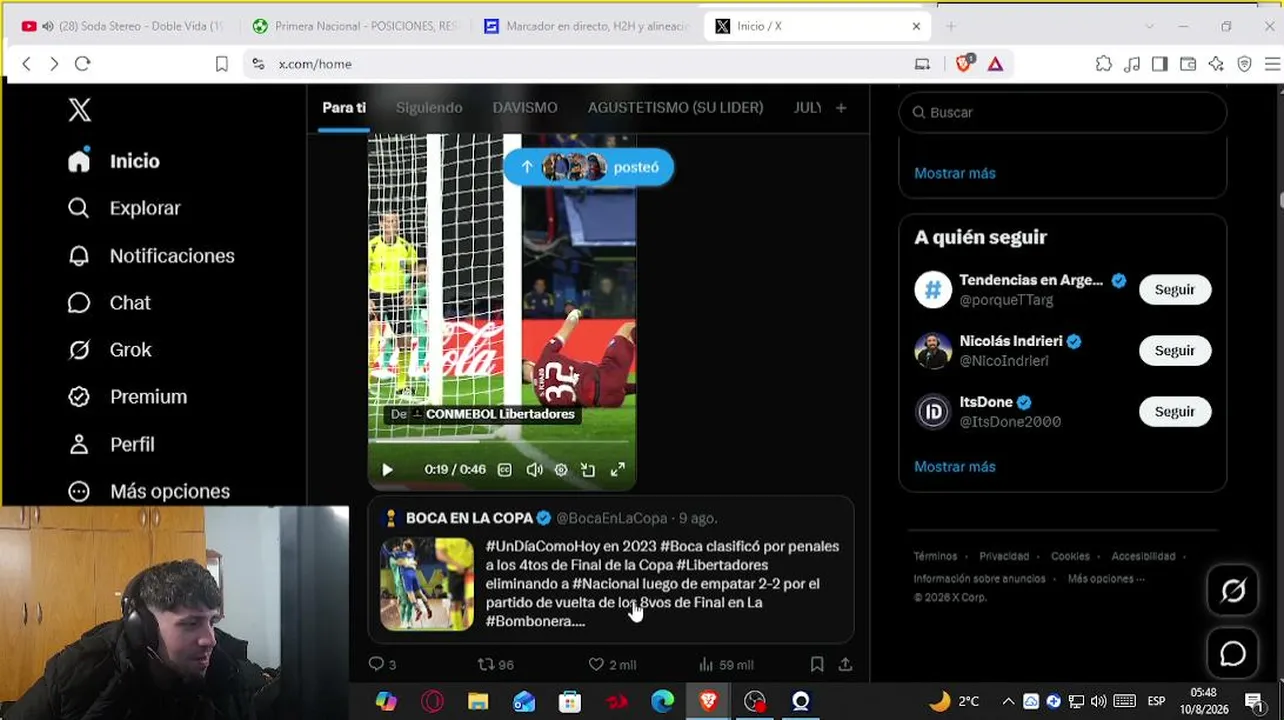Viewport: 1284px width, 720px height.
Task: Mute the video audio
Action: pos(534,470)
